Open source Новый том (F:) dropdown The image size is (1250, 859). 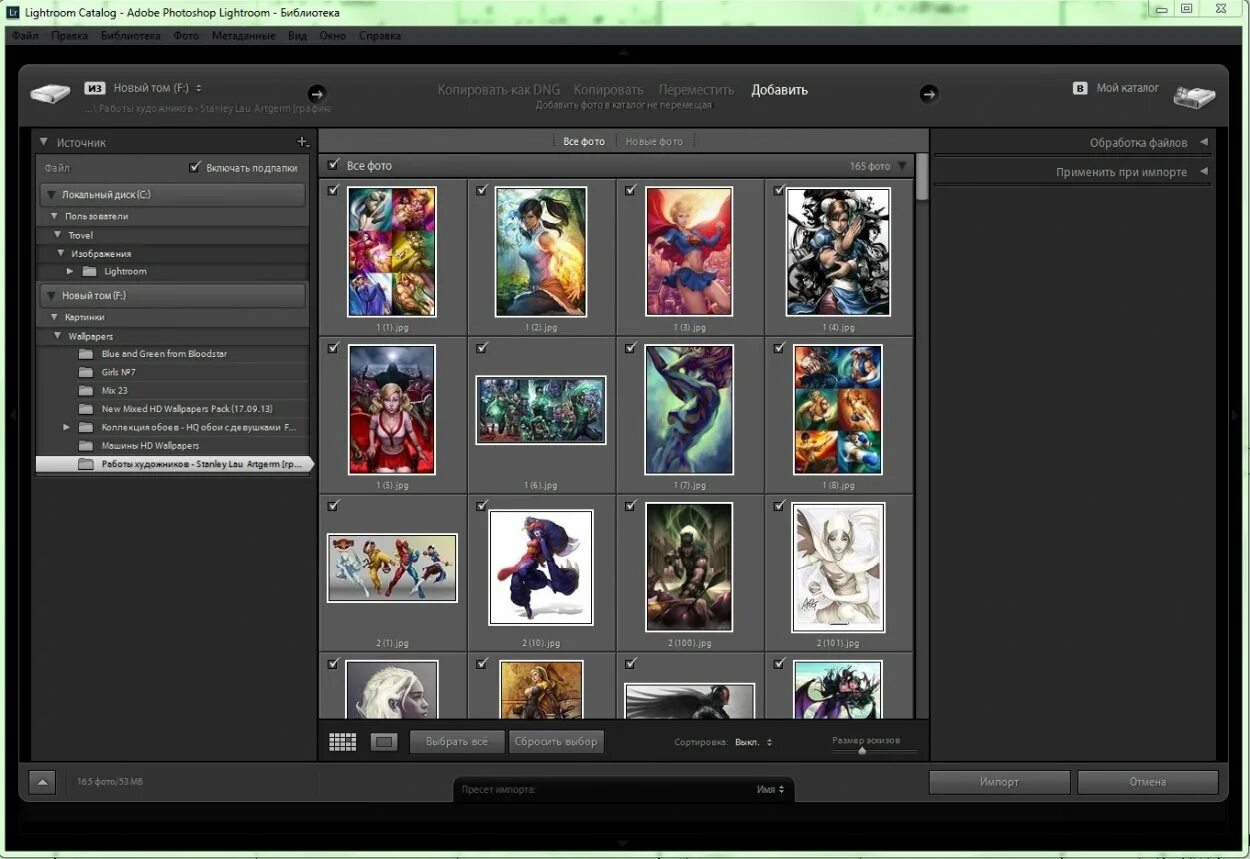coord(158,88)
